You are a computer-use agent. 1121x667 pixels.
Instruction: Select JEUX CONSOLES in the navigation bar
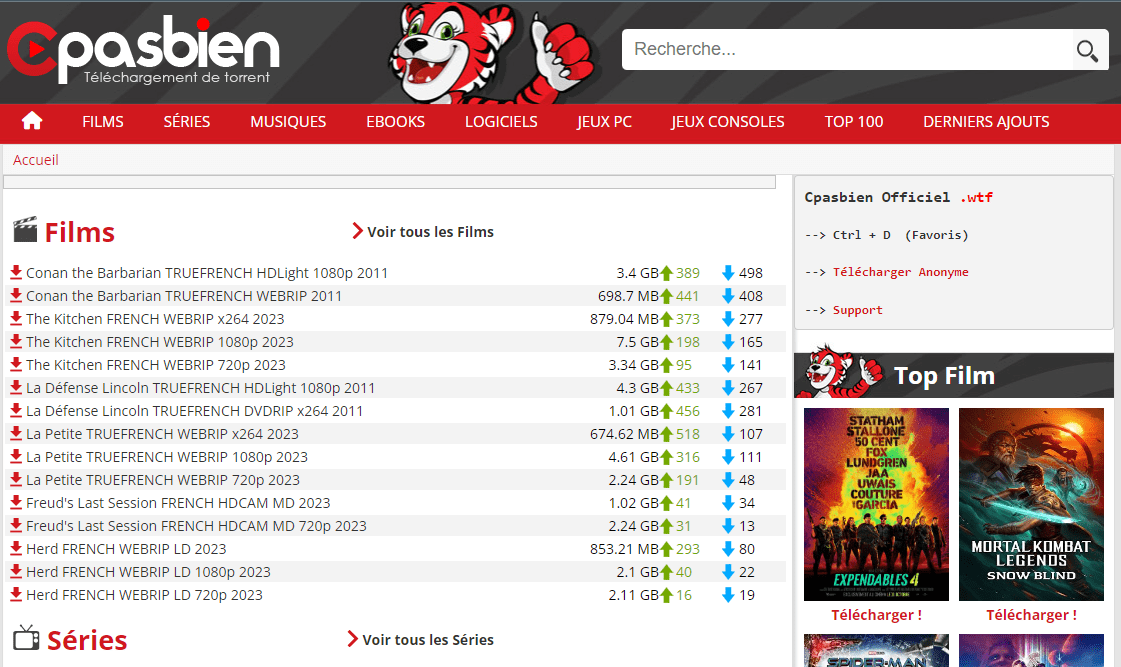pos(727,122)
